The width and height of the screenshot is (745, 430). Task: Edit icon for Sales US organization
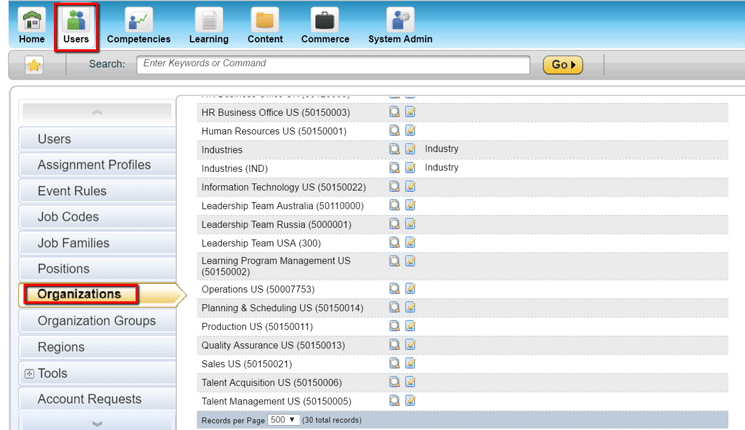[410, 364]
